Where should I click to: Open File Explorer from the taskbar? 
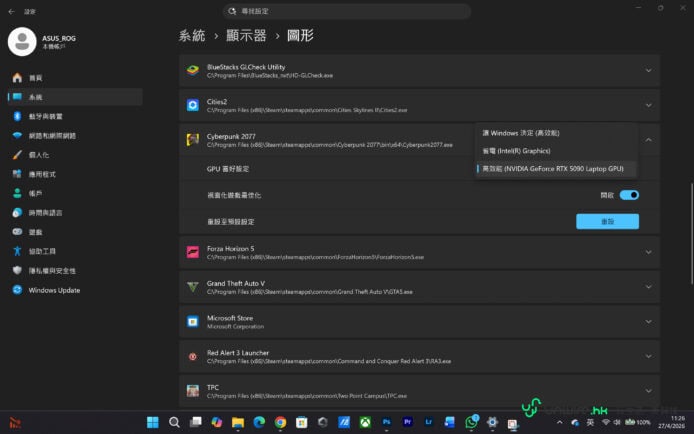coord(238,422)
